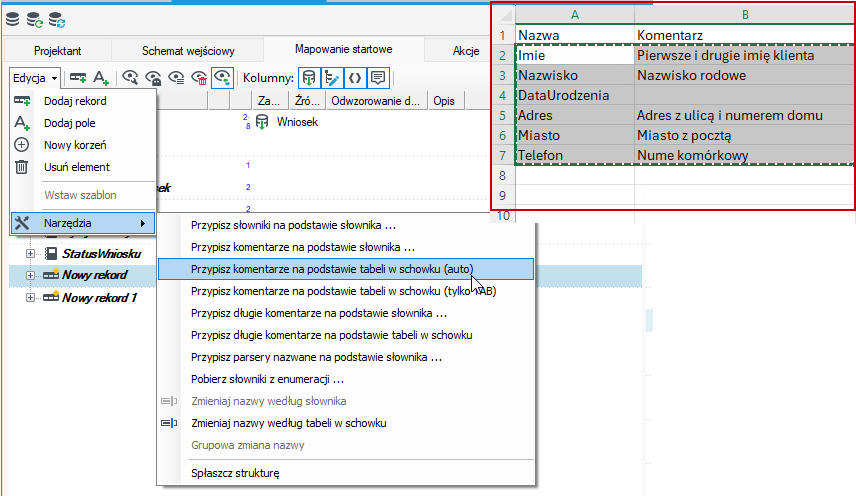The image size is (856, 496).
Task: Click the eye with padlock toolbar icon
Action: point(153,78)
